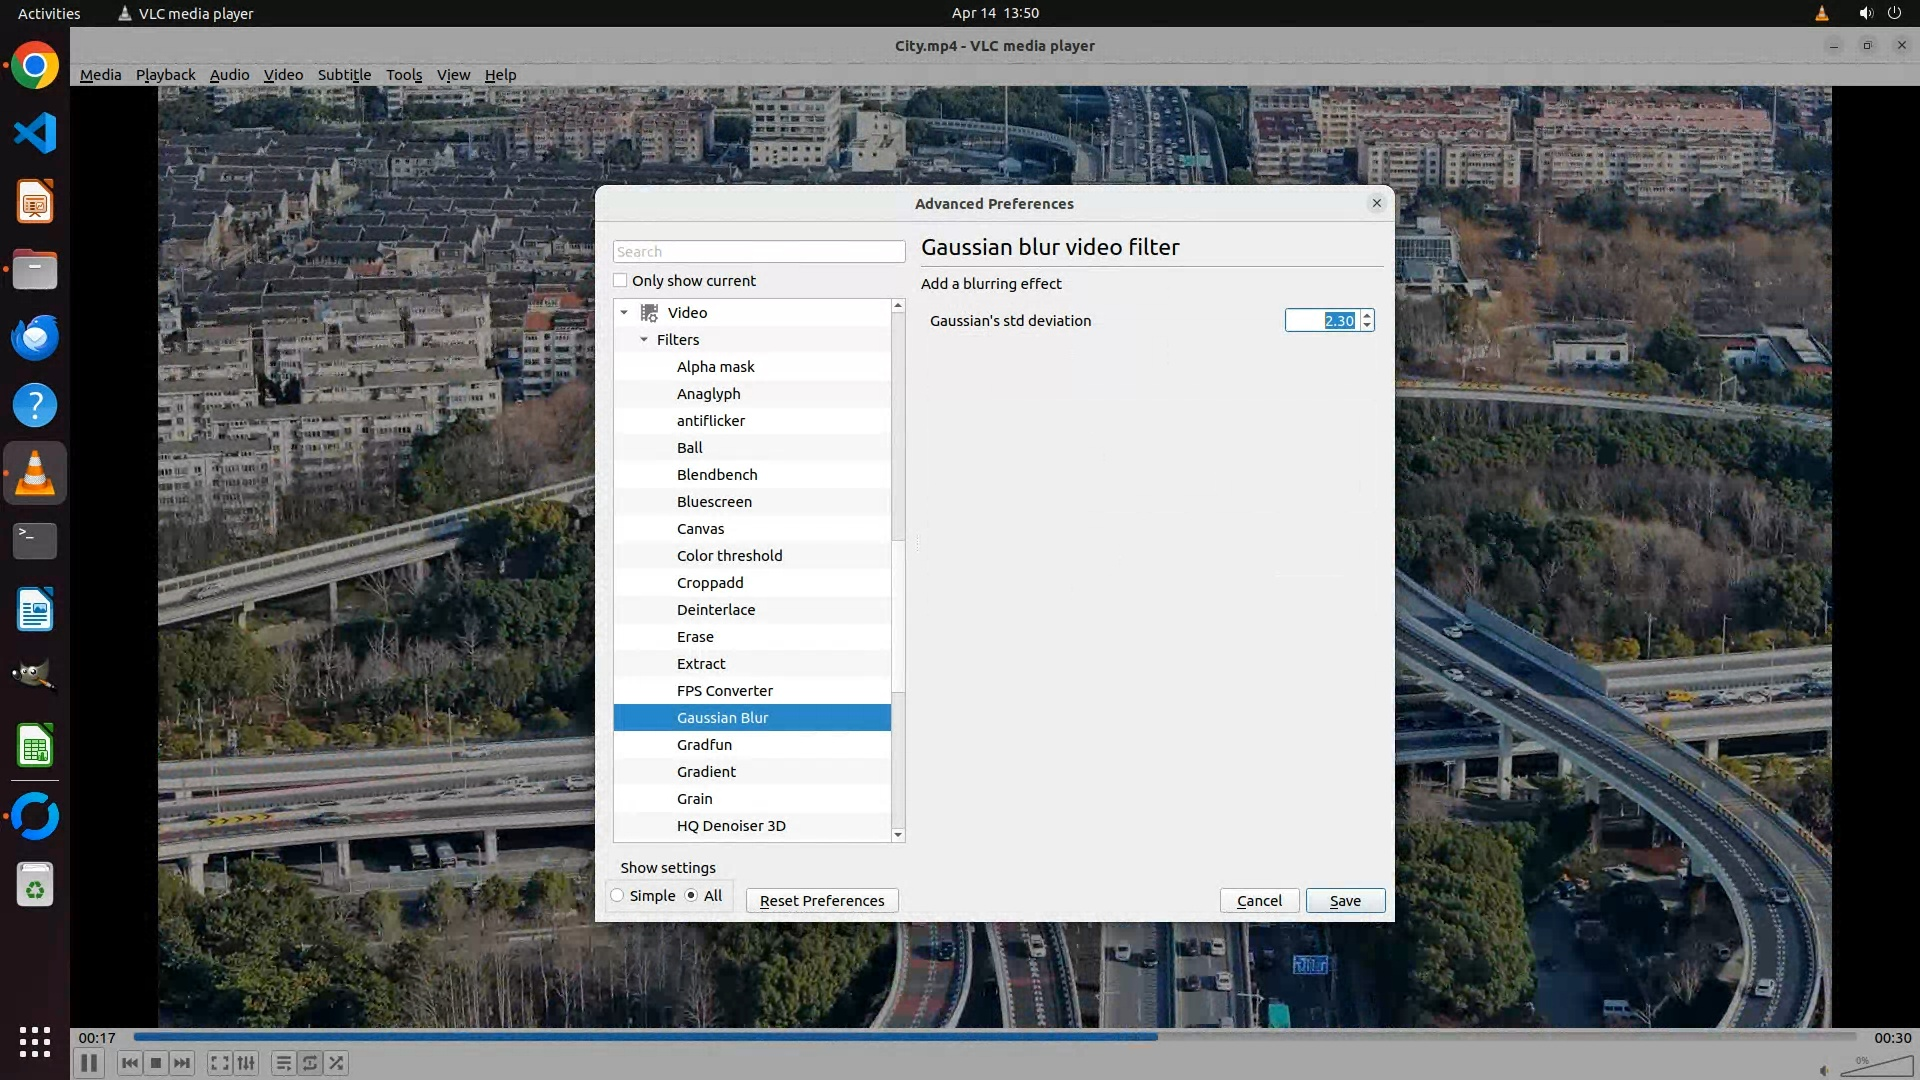Select All settings radio button
This screenshot has width=1920, height=1080.
click(691, 896)
